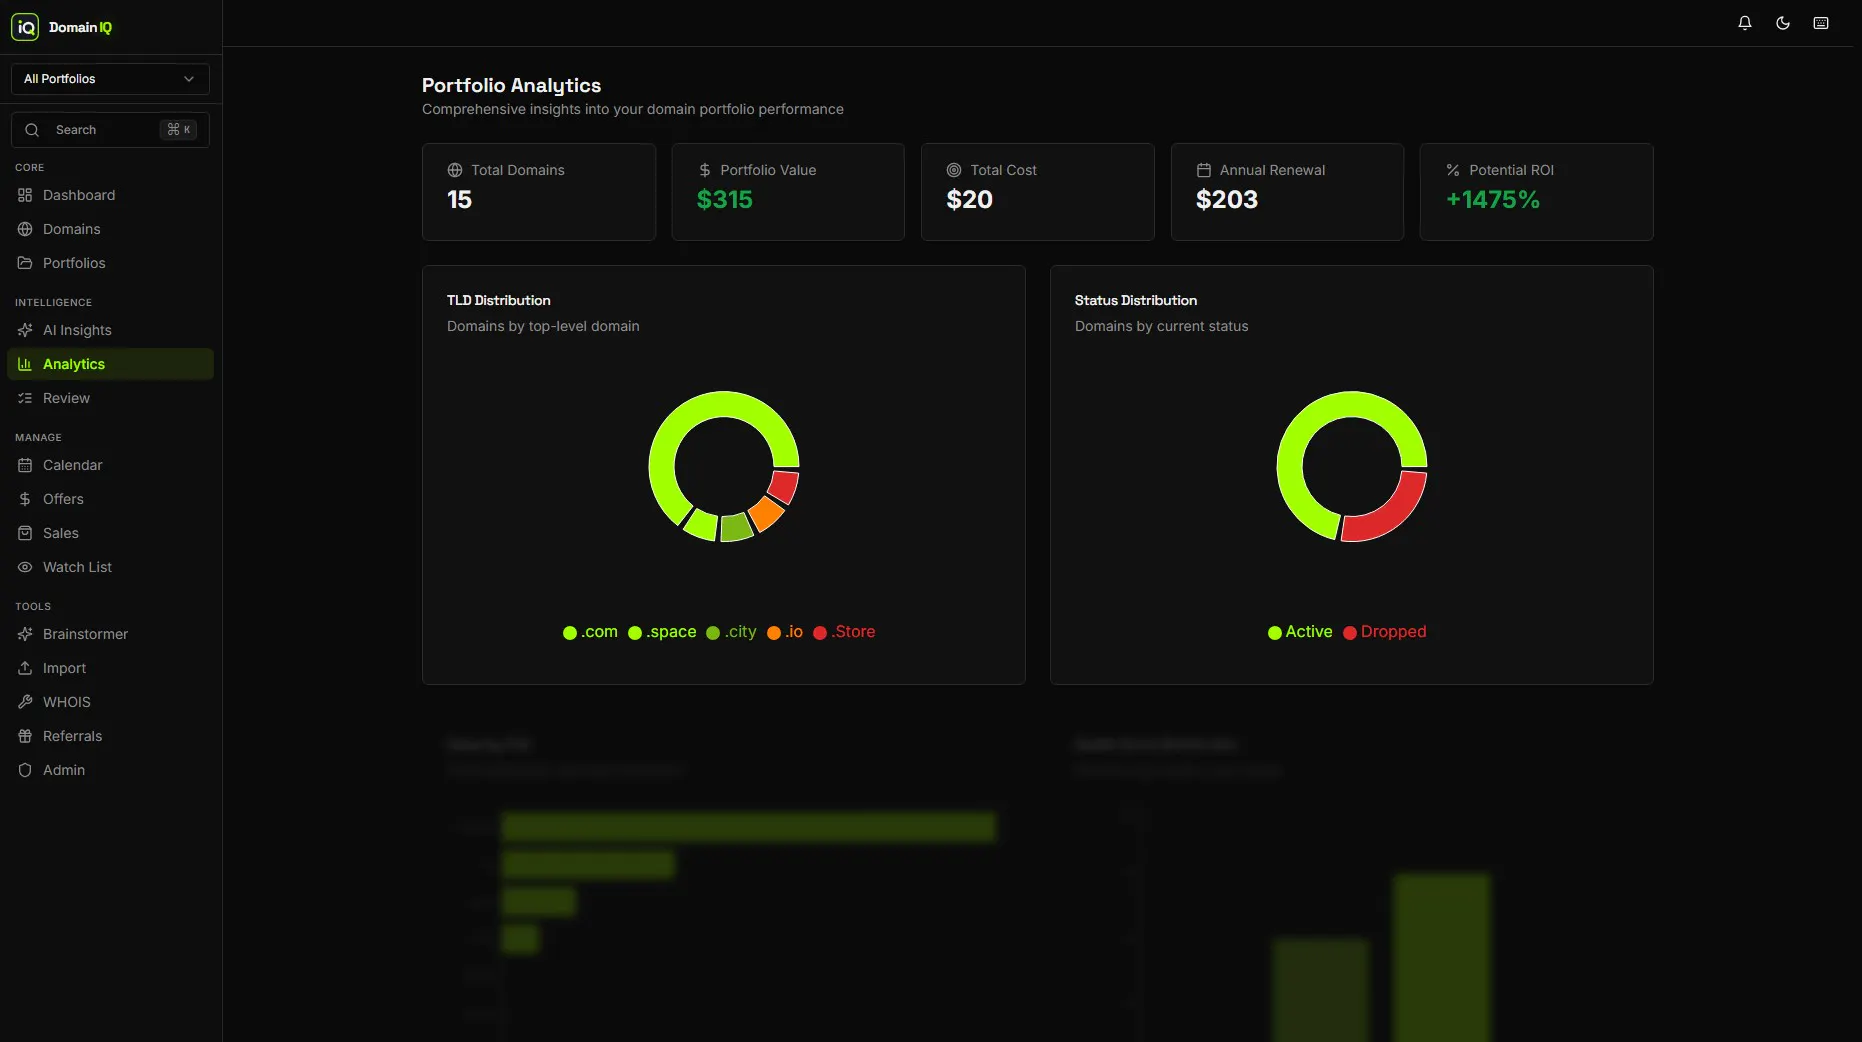Click the Portfolio Analytics heading
Screen dimensions: 1862x1042
(511, 86)
